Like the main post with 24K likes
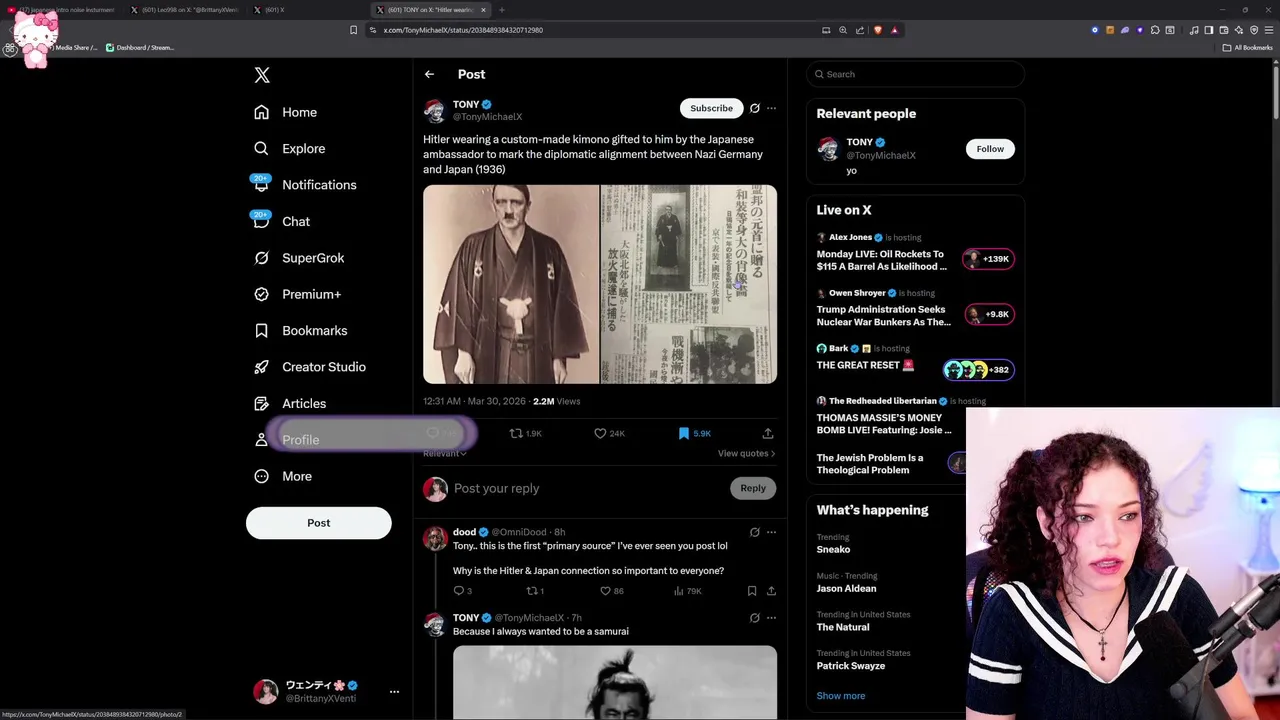 [x=609, y=433]
